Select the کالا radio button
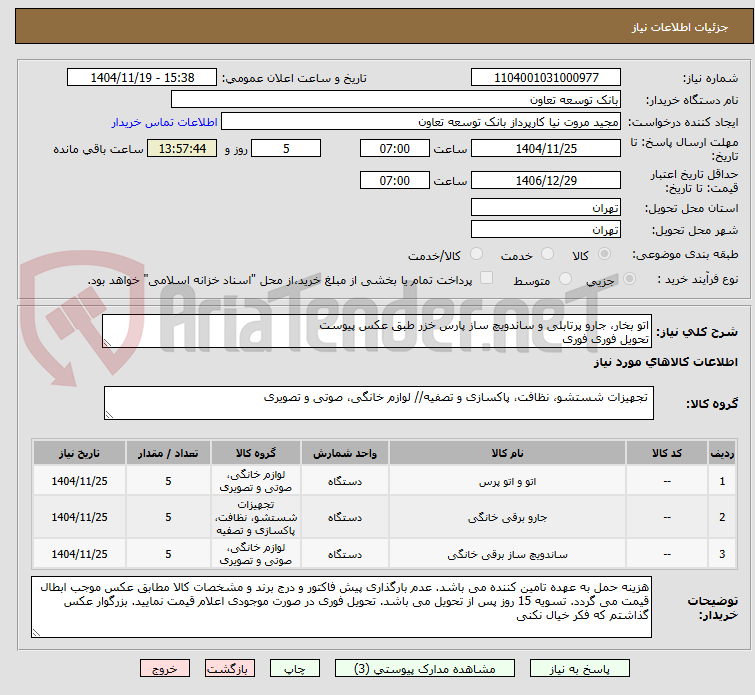The image size is (755, 695). 604,253
